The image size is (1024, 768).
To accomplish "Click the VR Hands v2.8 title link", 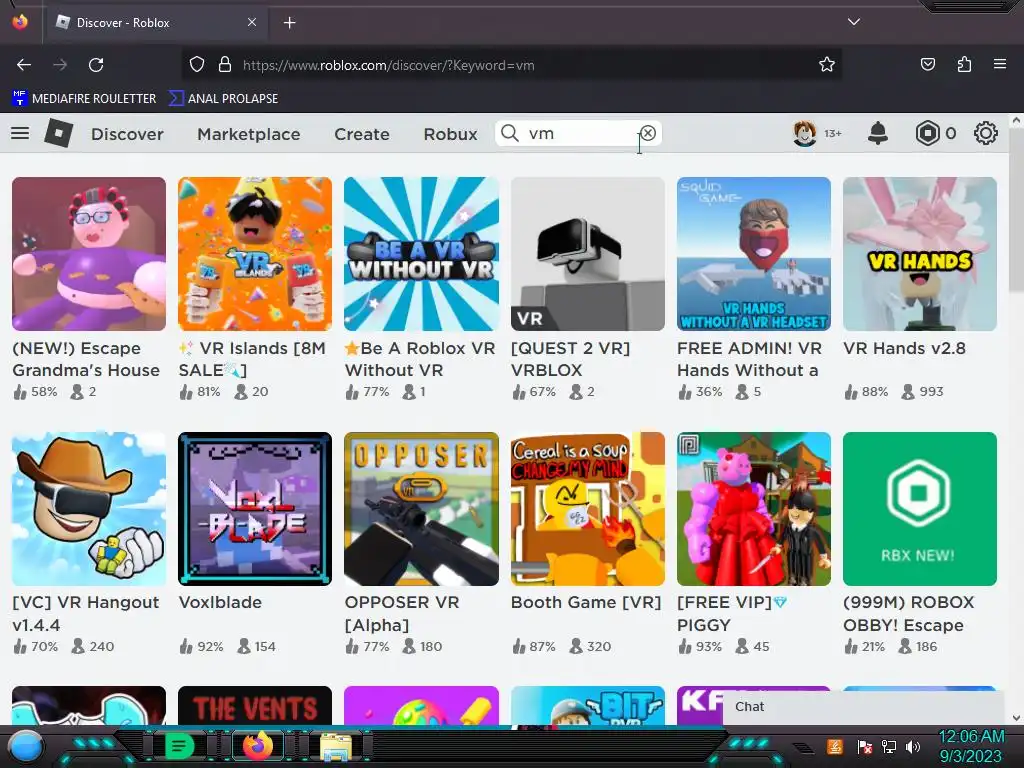I will pyautogui.click(x=904, y=348).
